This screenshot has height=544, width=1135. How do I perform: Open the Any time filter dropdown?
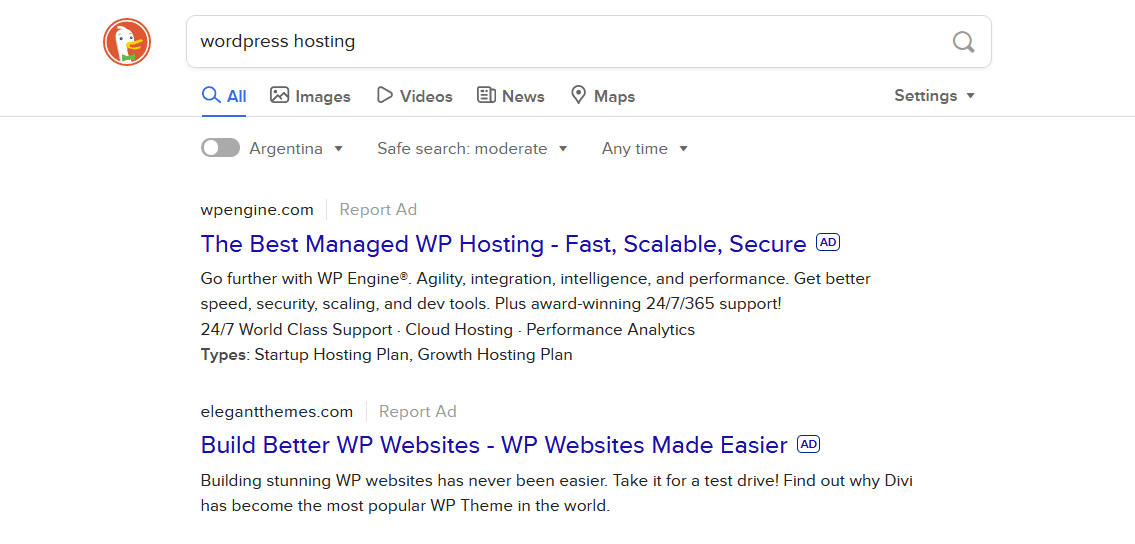(x=645, y=149)
